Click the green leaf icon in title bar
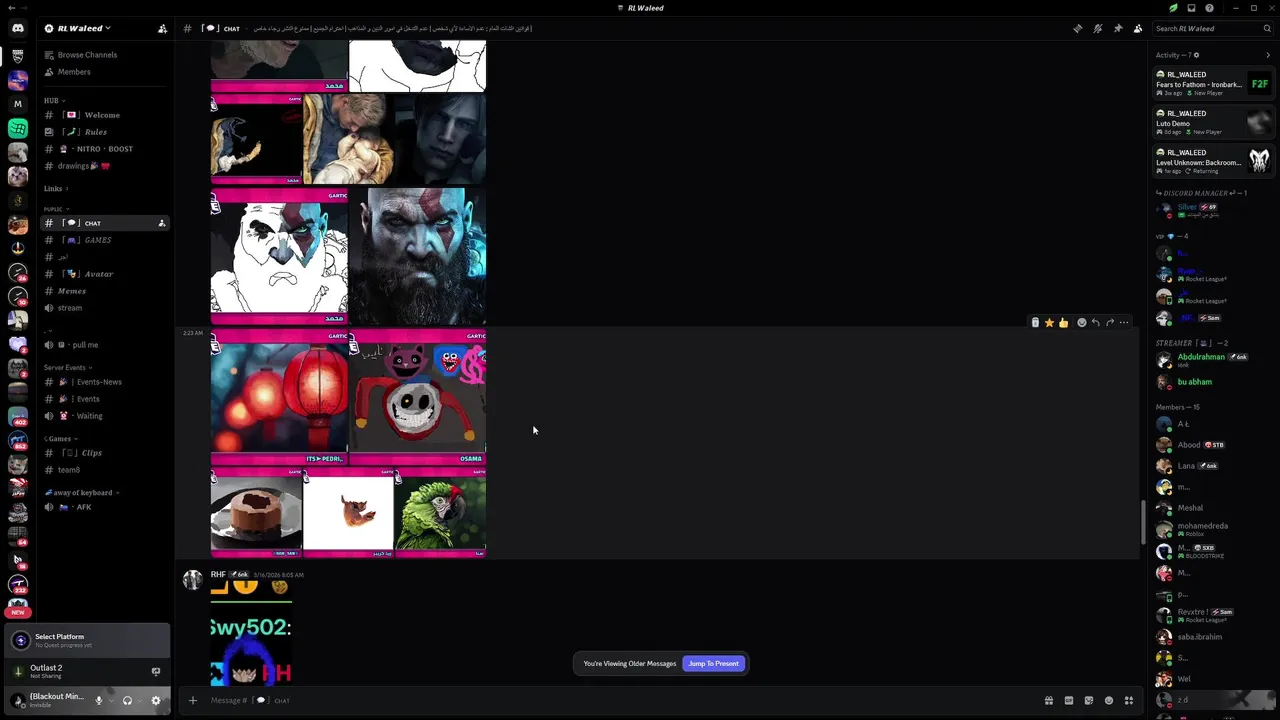 pos(1173,8)
